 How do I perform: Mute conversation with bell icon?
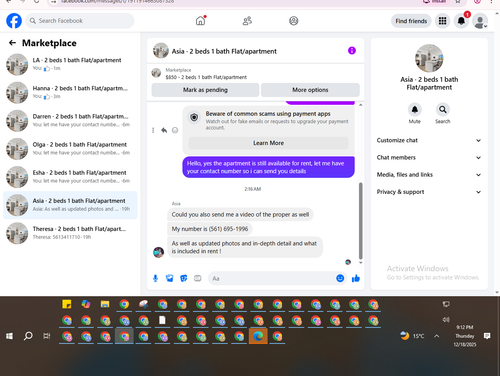415,110
